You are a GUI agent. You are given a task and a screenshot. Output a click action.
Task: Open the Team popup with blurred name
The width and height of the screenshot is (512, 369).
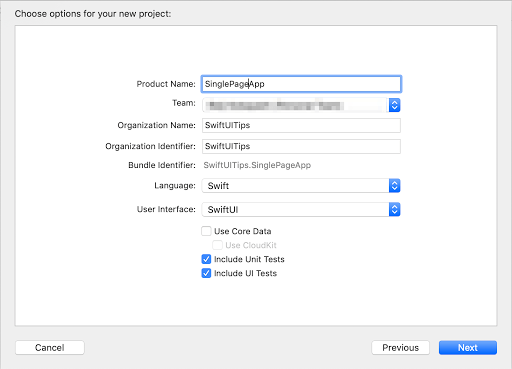click(x=301, y=105)
